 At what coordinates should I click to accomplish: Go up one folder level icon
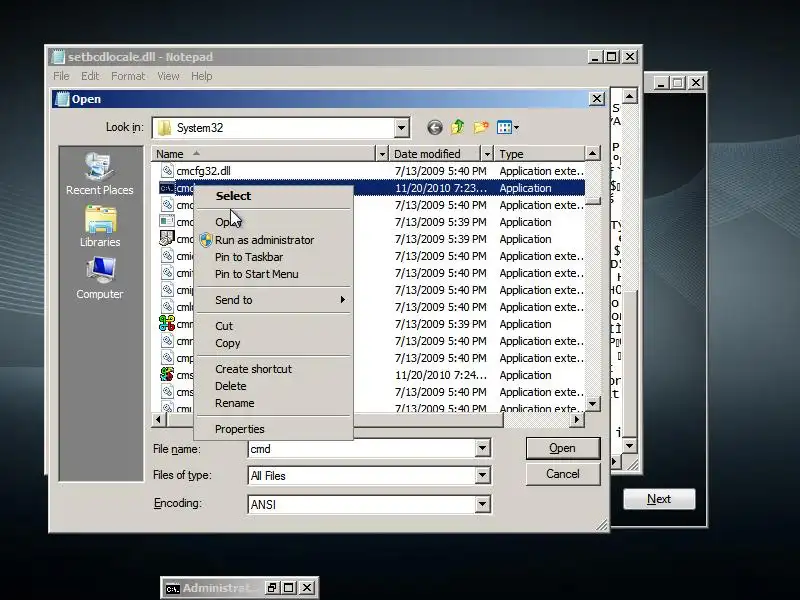pyautogui.click(x=458, y=127)
